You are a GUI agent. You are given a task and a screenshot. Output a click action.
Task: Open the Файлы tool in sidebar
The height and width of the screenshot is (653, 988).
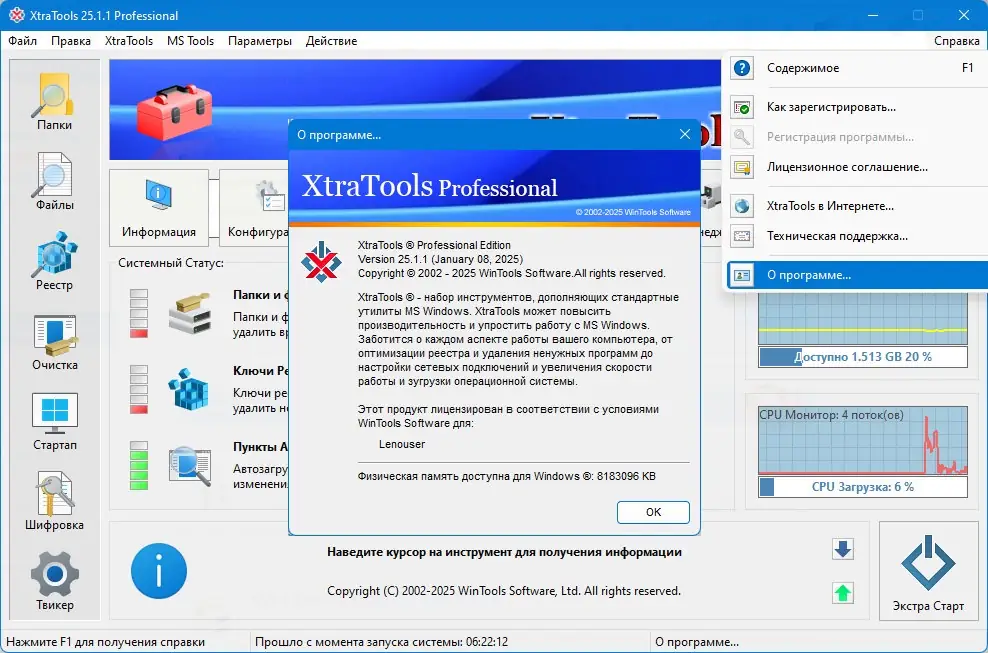tap(54, 182)
